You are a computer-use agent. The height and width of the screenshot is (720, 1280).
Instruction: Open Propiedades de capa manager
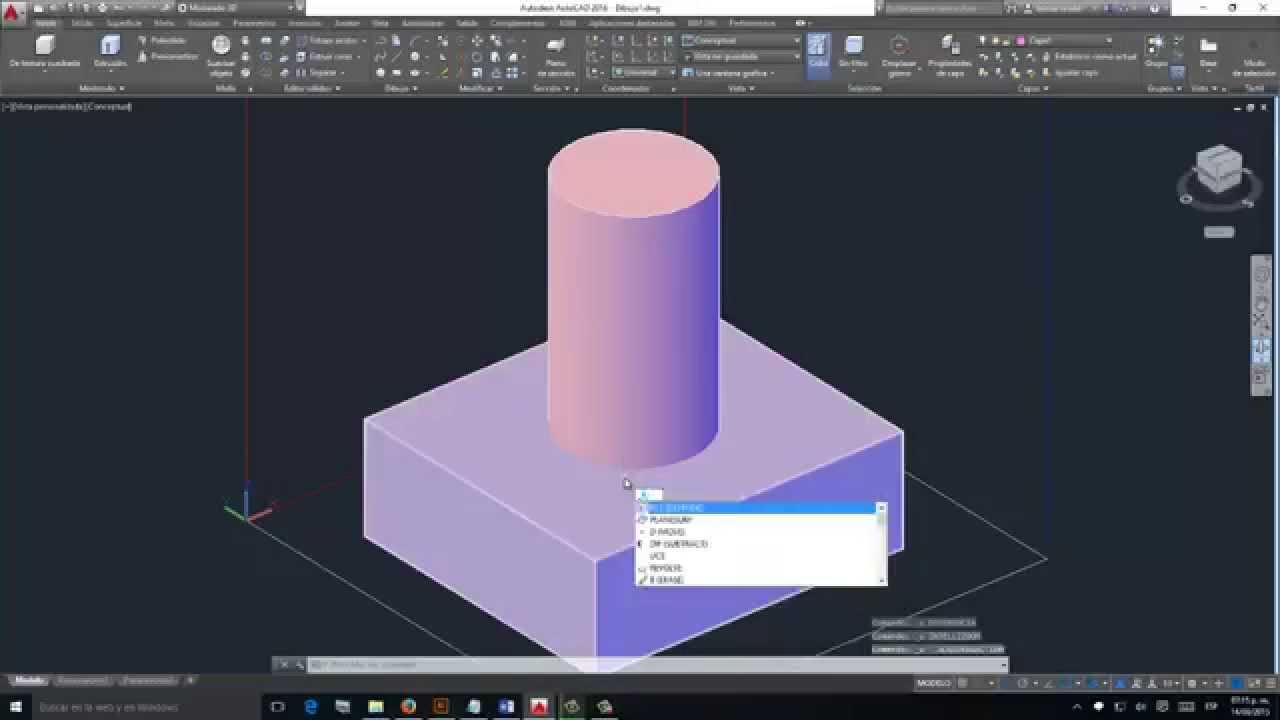[950, 55]
